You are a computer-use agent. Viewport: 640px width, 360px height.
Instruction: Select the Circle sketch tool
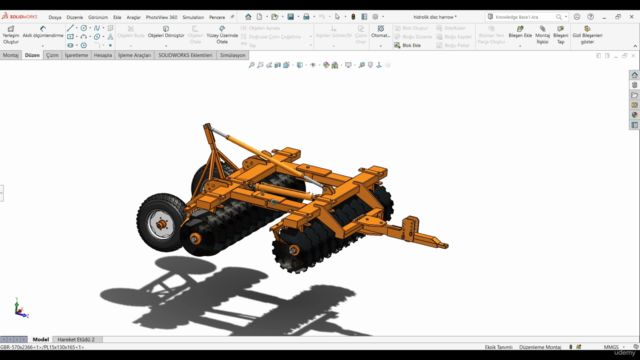click(84, 28)
